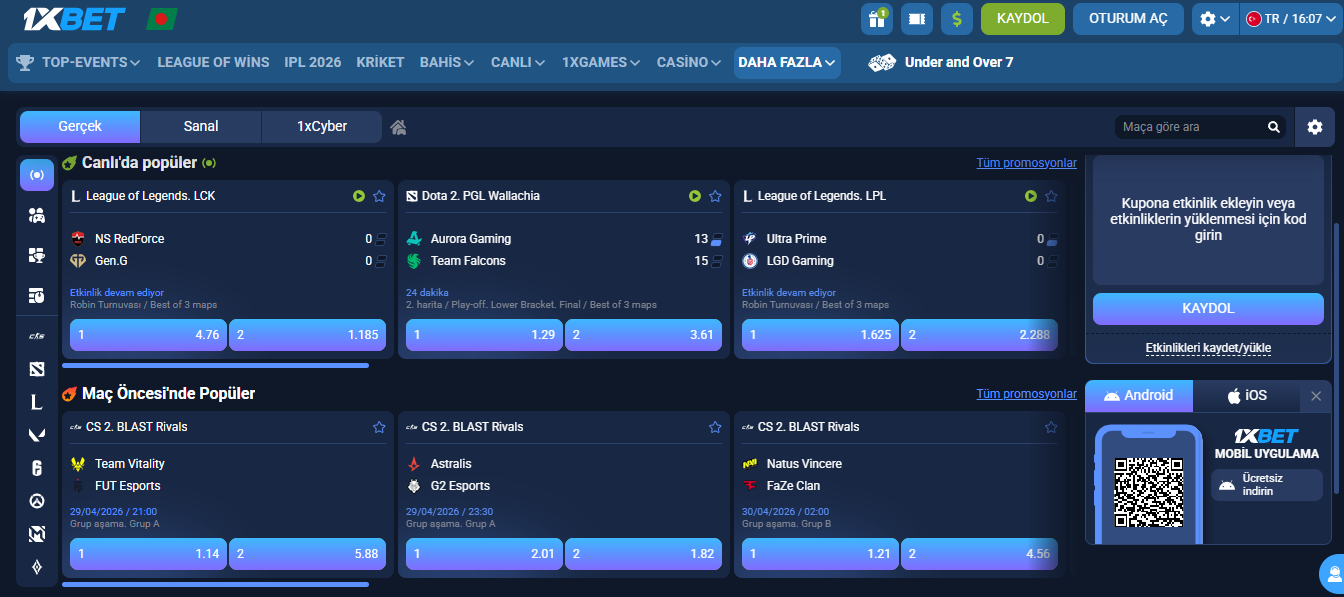Select the Android app tab

click(x=1139, y=396)
